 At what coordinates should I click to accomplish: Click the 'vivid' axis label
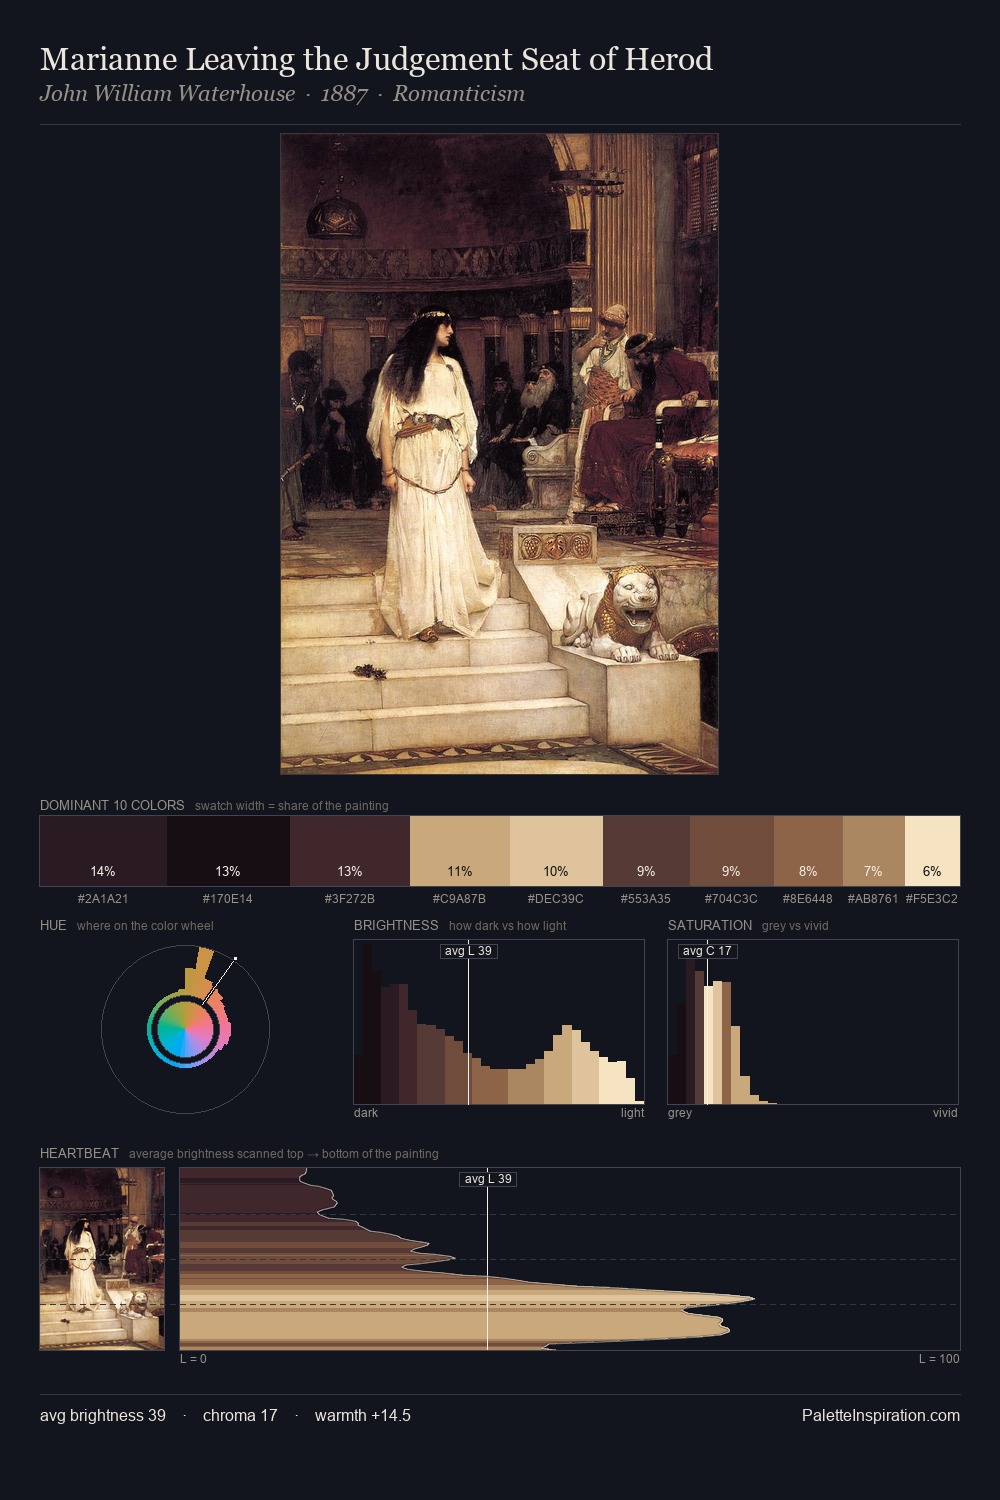pyautogui.click(x=945, y=1113)
